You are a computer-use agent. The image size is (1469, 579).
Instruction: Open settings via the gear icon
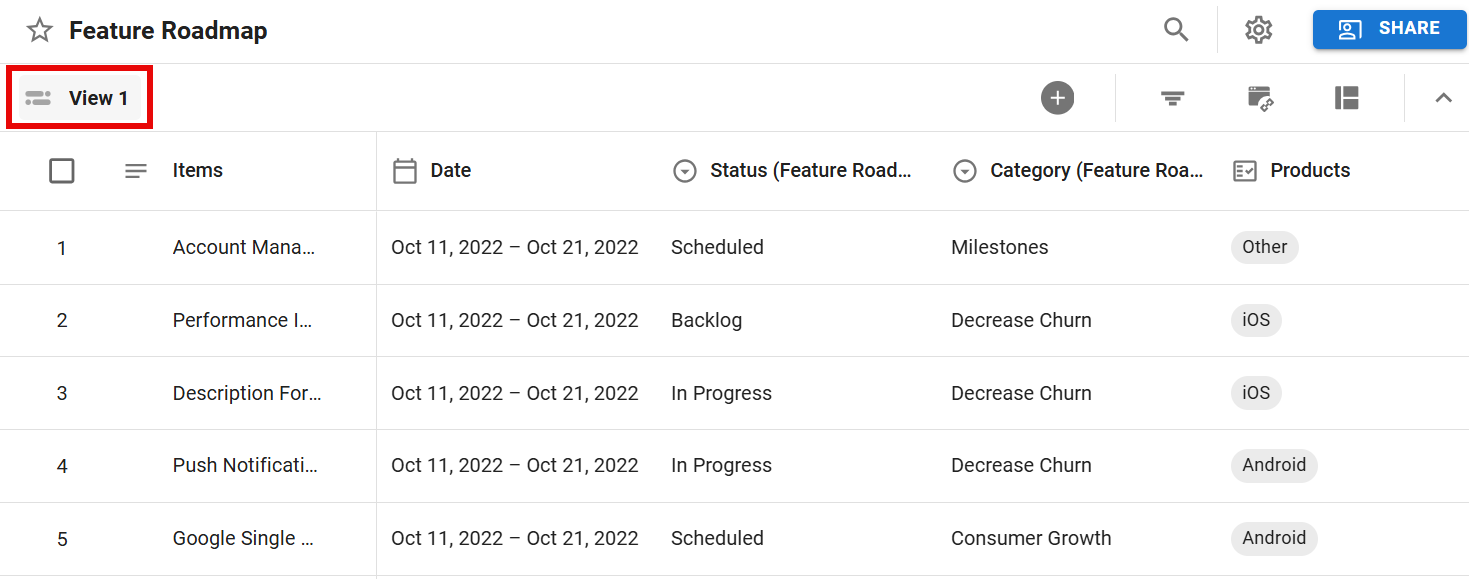click(x=1258, y=30)
